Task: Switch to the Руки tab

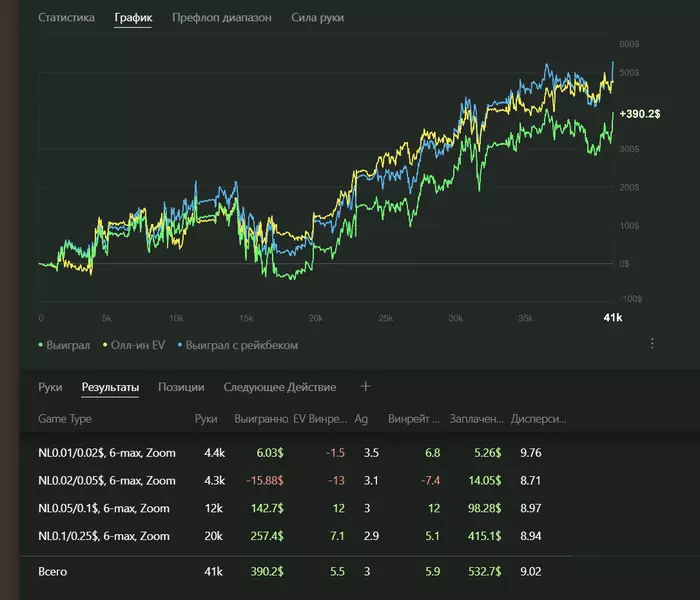Action: 50,387
